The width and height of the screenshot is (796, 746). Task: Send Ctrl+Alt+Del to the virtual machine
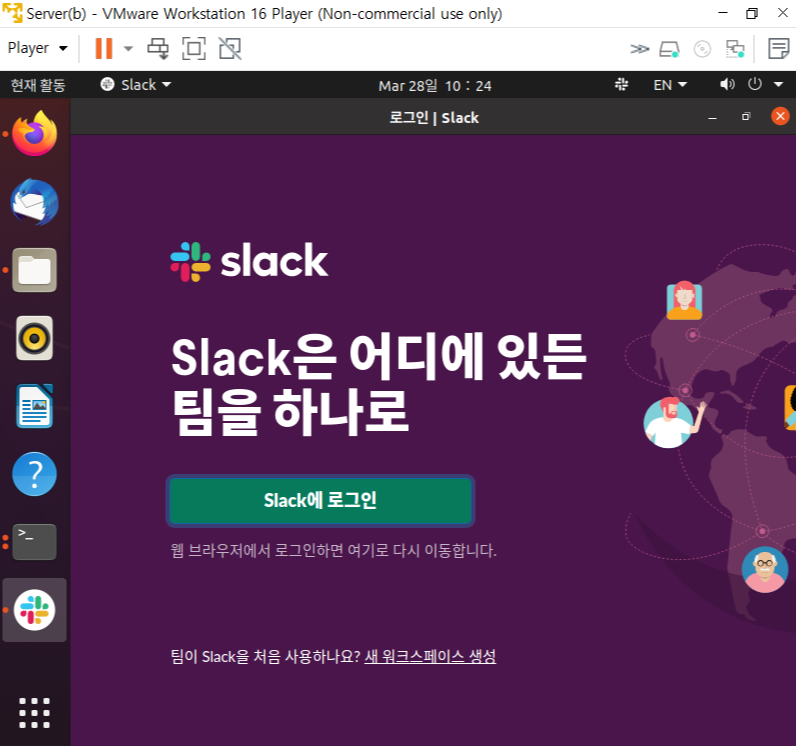[158, 49]
